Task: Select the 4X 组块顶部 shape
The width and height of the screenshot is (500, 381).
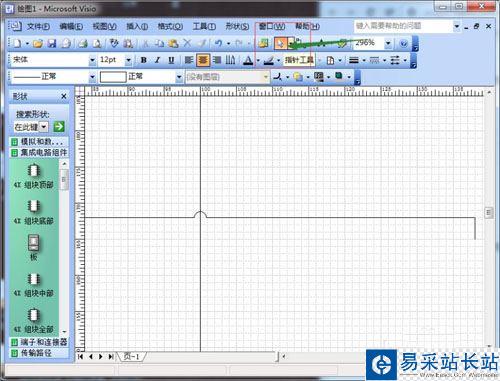Action: (33, 176)
